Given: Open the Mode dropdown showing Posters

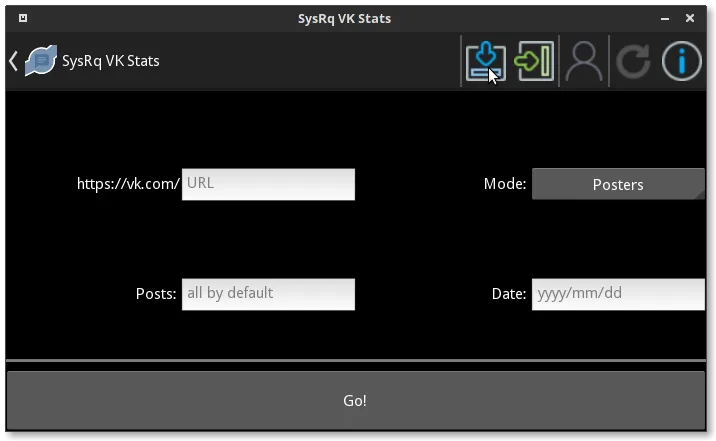Looking at the screenshot, I should pyautogui.click(x=618, y=184).
